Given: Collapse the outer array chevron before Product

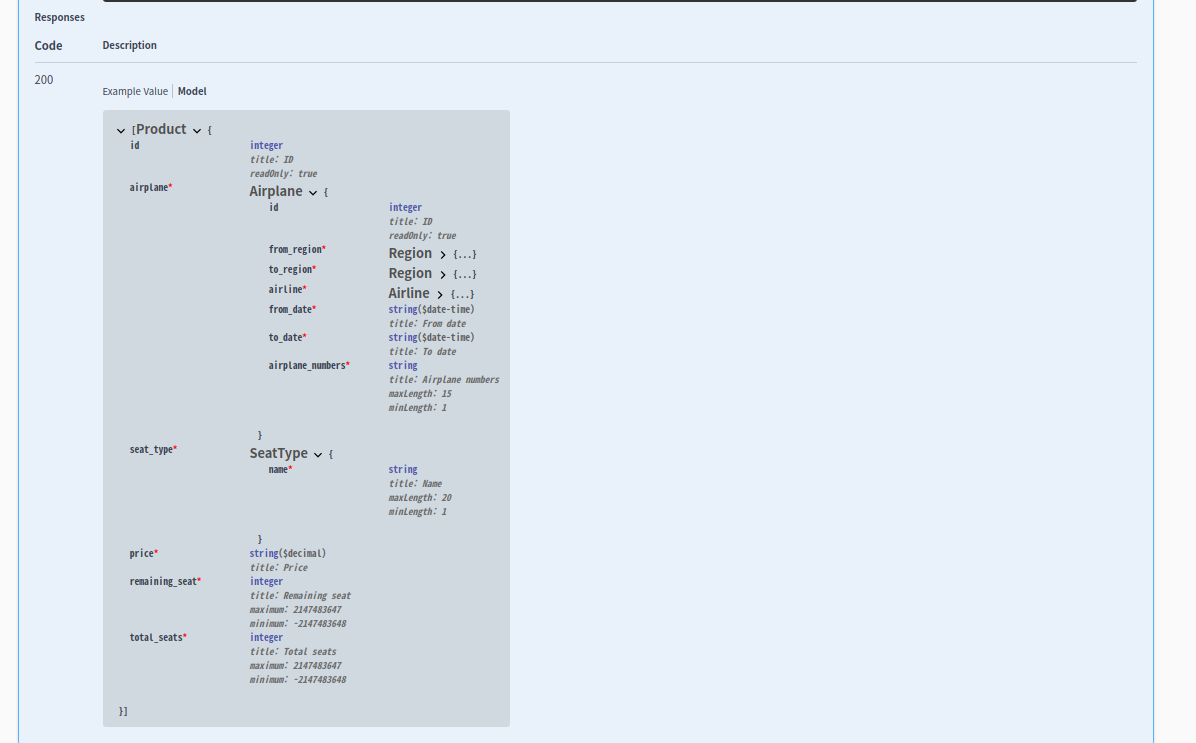Looking at the screenshot, I should pyautogui.click(x=121, y=130).
